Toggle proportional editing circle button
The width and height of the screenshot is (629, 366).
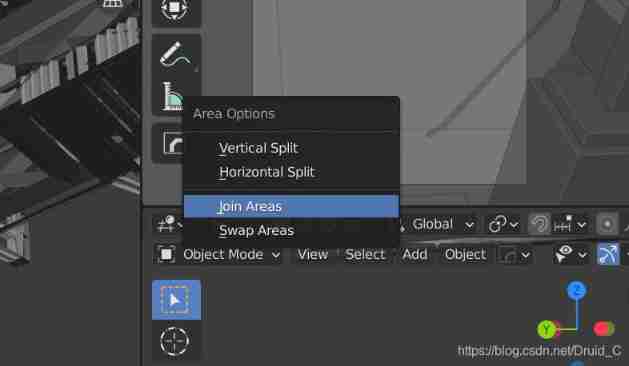pyautogui.click(x=607, y=224)
